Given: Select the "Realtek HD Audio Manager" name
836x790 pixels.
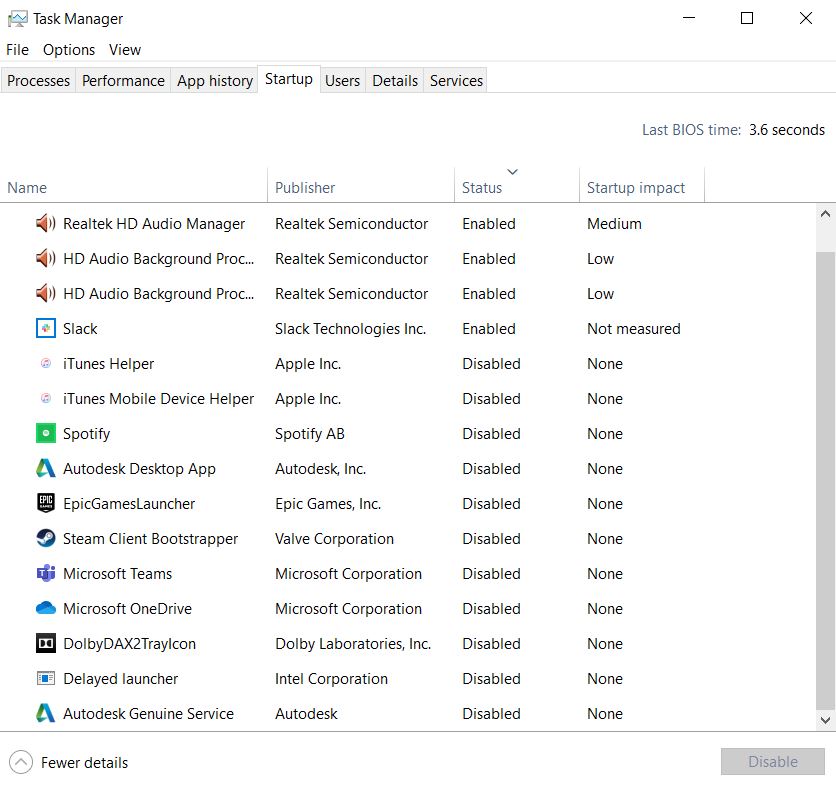Looking at the screenshot, I should tap(154, 224).
